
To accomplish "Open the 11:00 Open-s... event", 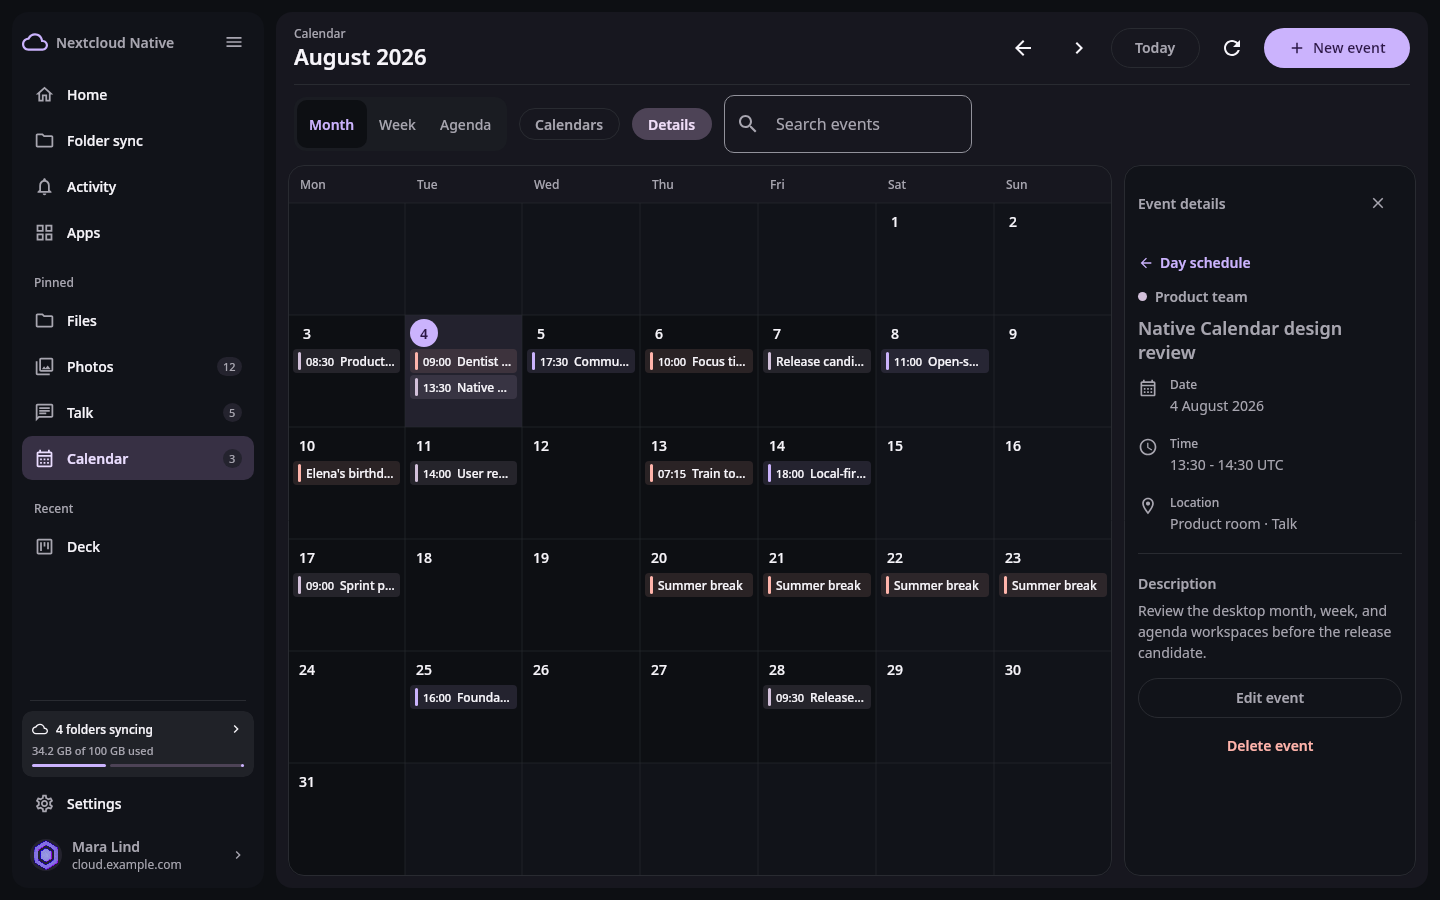I will (937, 362).
